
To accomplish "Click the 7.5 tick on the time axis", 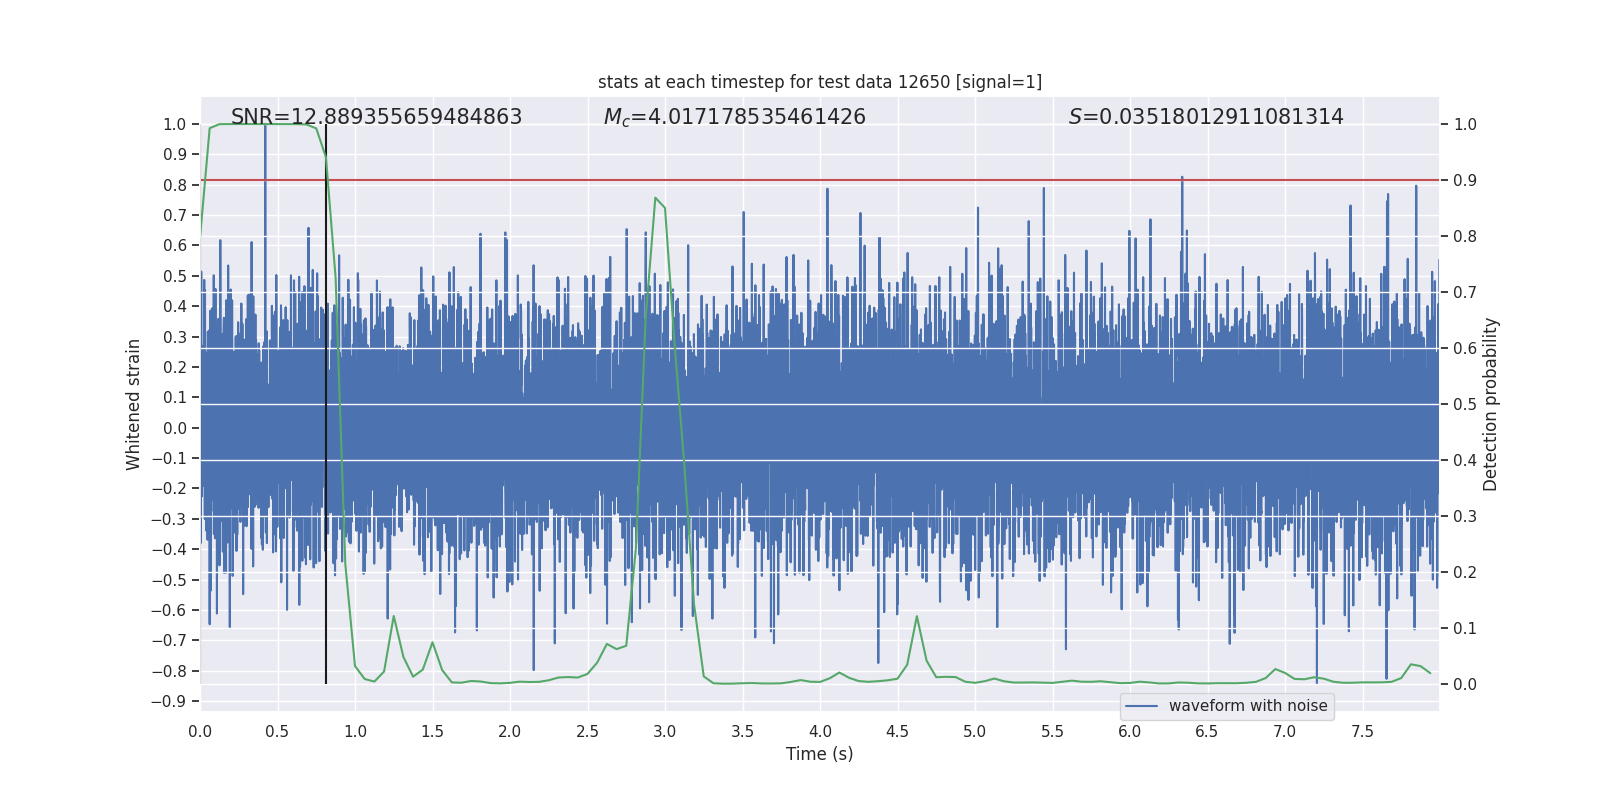I will pyautogui.click(x=1362, y=731).
